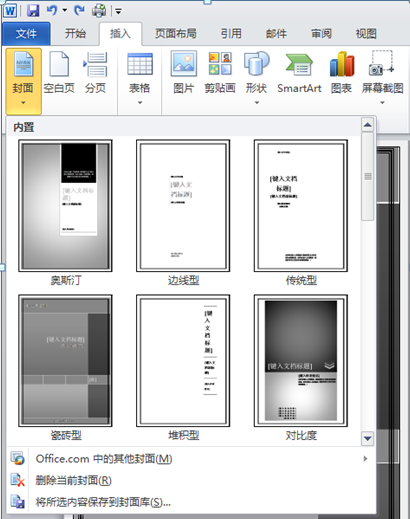Expand the Office.com covers submenu arrow
The width and height of the screenshot is (410, 519).
365,459
